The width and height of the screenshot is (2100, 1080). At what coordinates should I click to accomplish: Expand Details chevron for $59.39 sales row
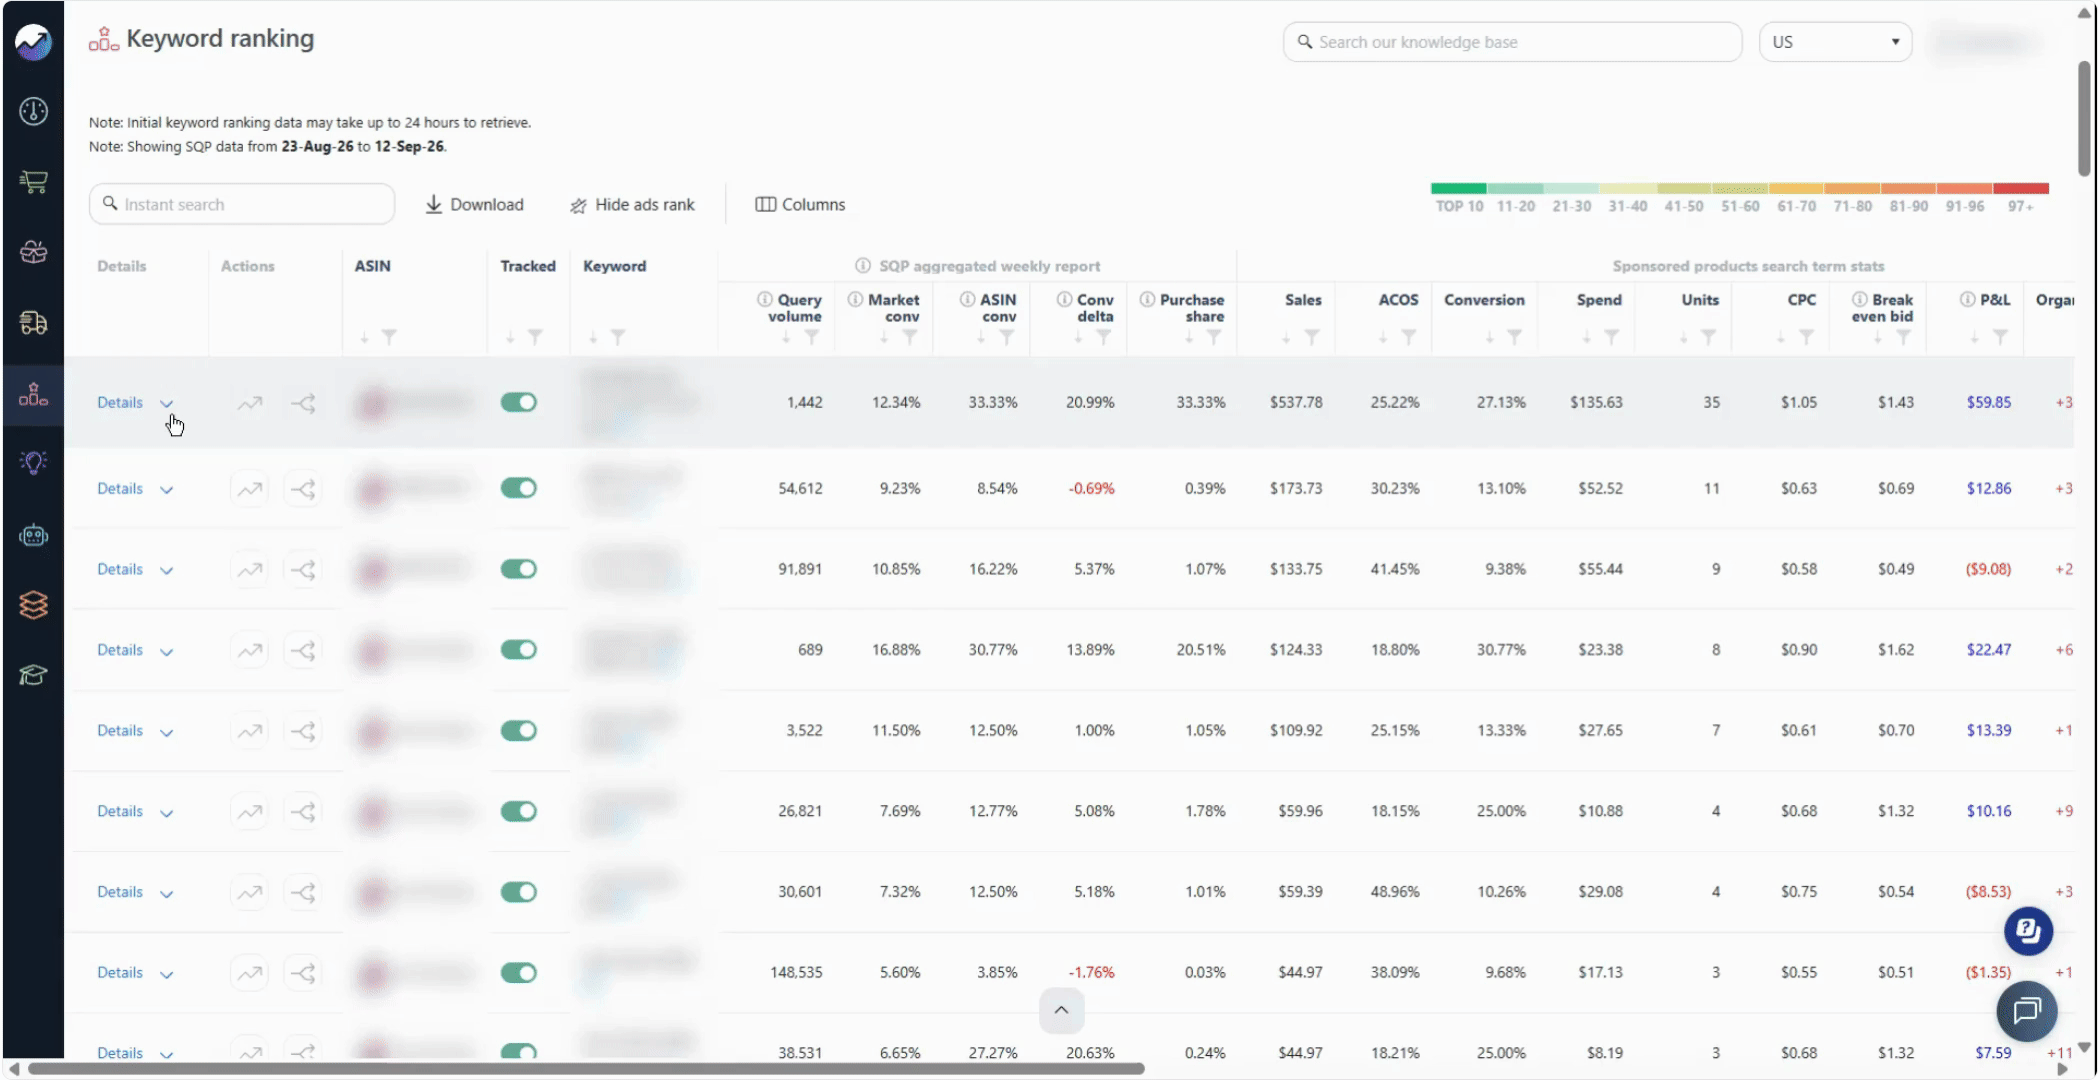pos(167,893)
